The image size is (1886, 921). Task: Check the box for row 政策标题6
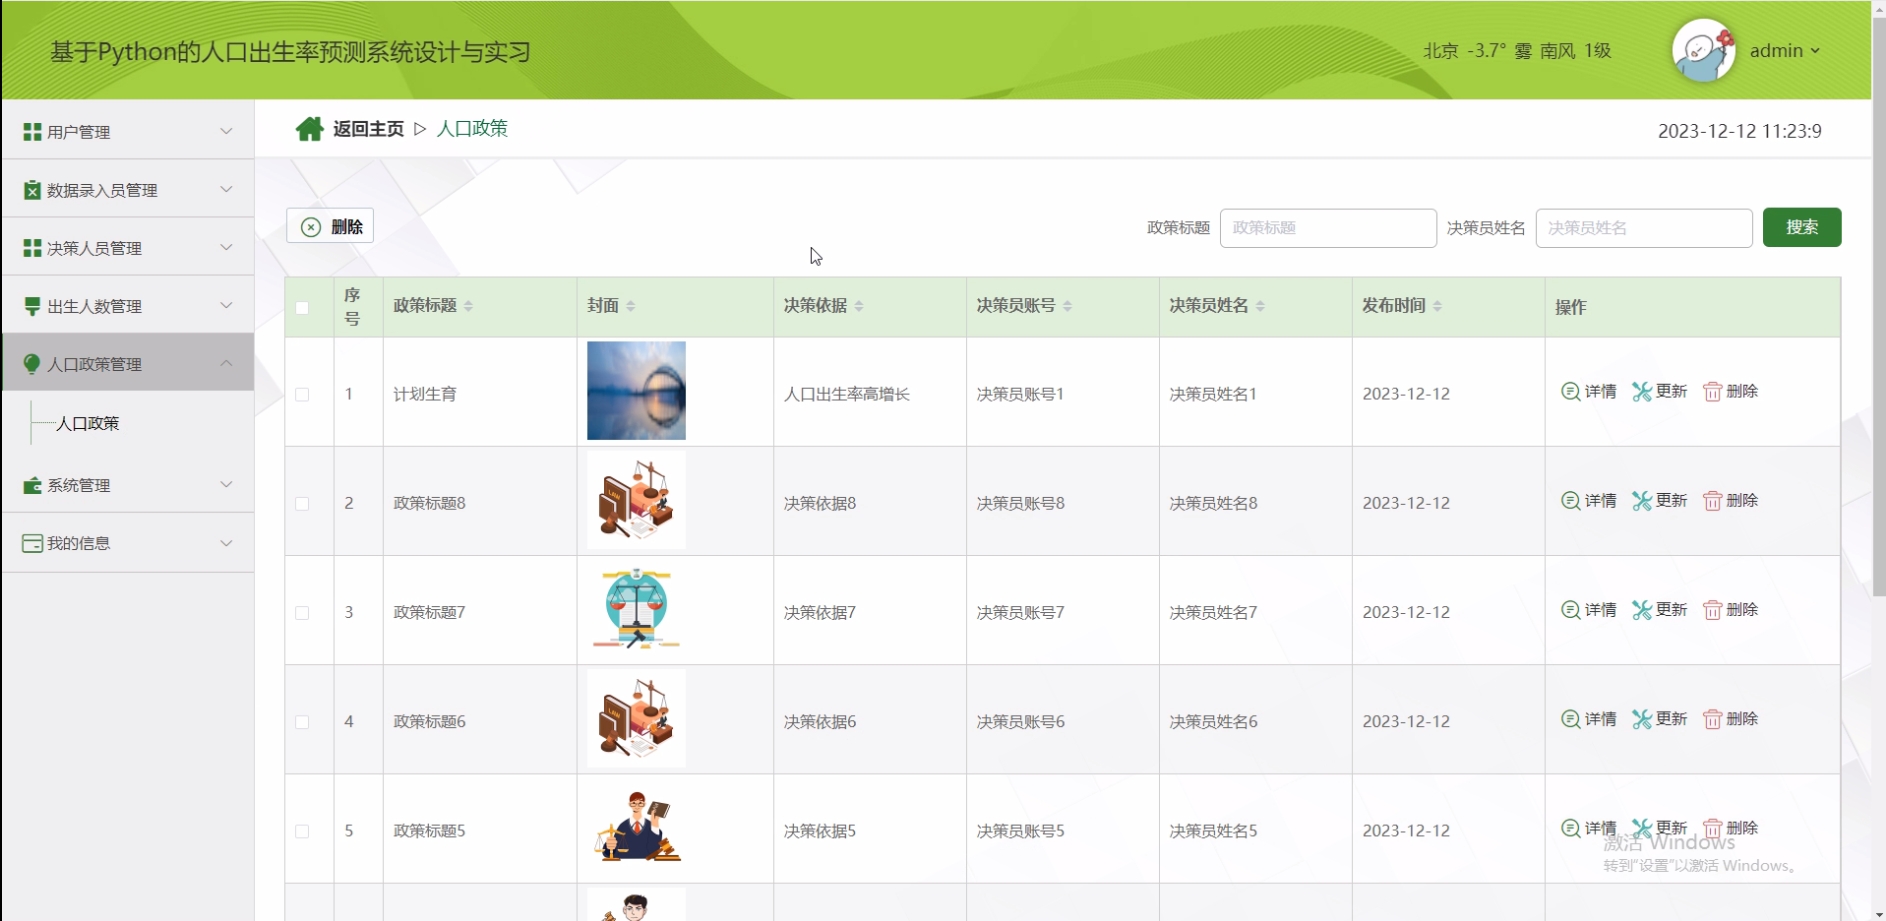pyautogui.click(x=302, y=722)
